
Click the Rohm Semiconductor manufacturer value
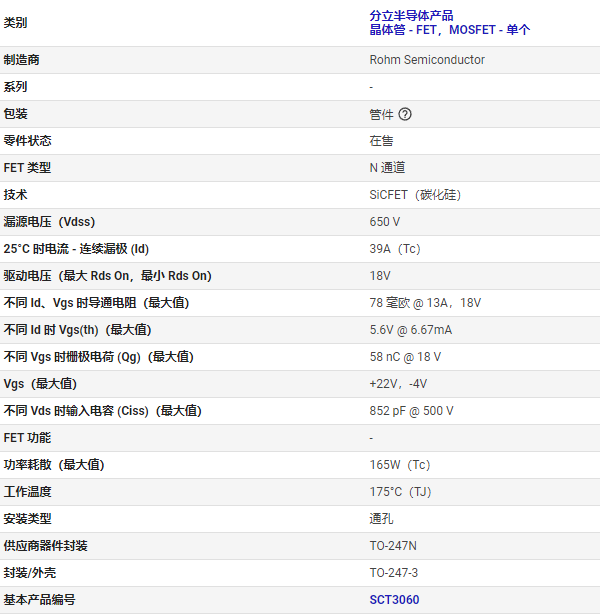point(427,60)
